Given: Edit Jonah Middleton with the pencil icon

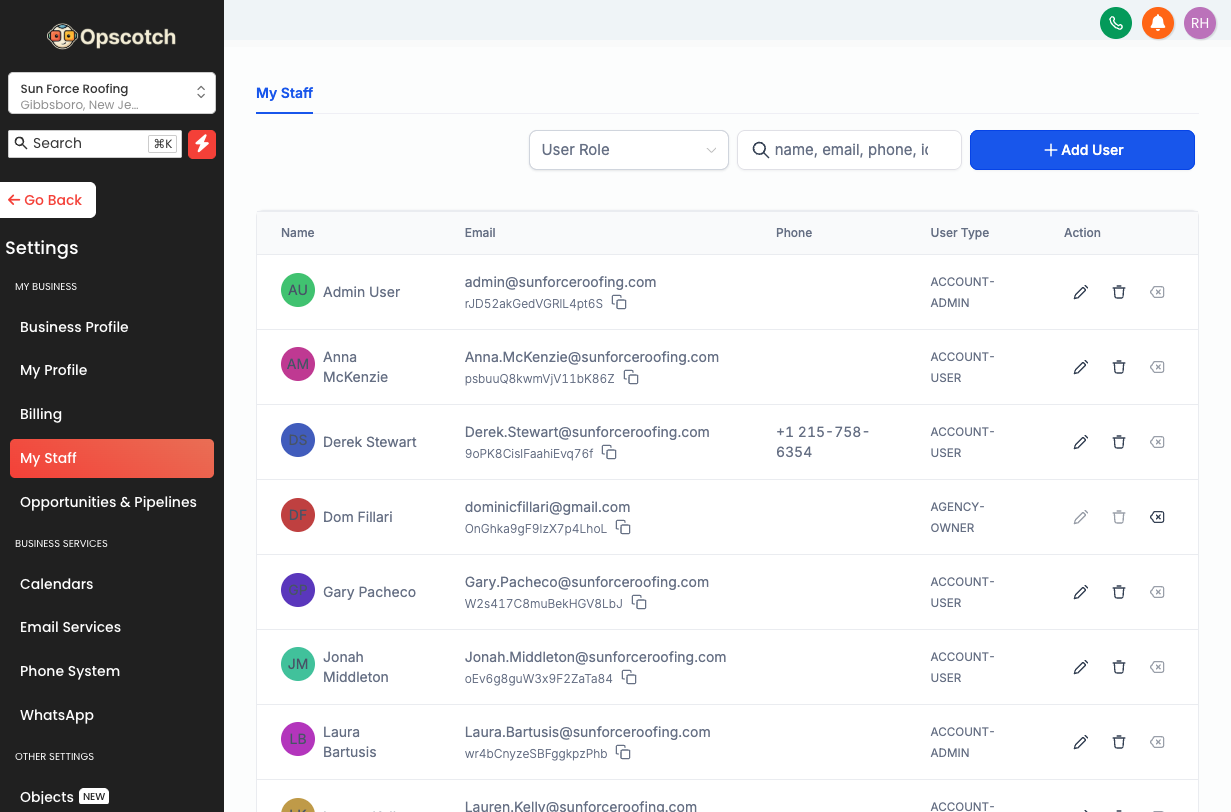Looking at the screenshot, I should click(1080, 667).
